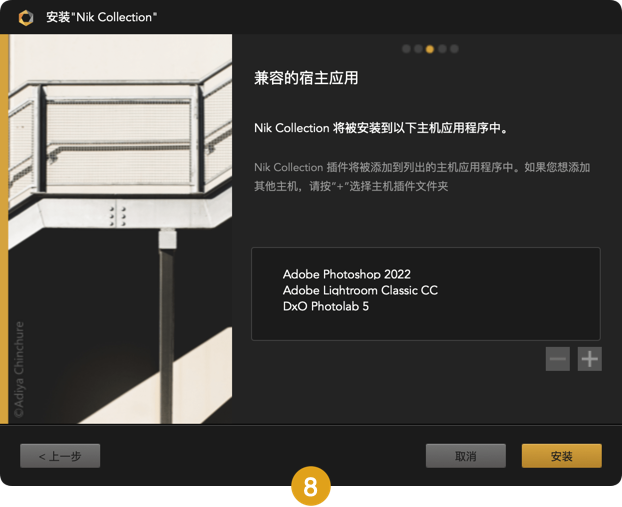Click the Nik Collection hexagon logo

(x=26, y=17)
